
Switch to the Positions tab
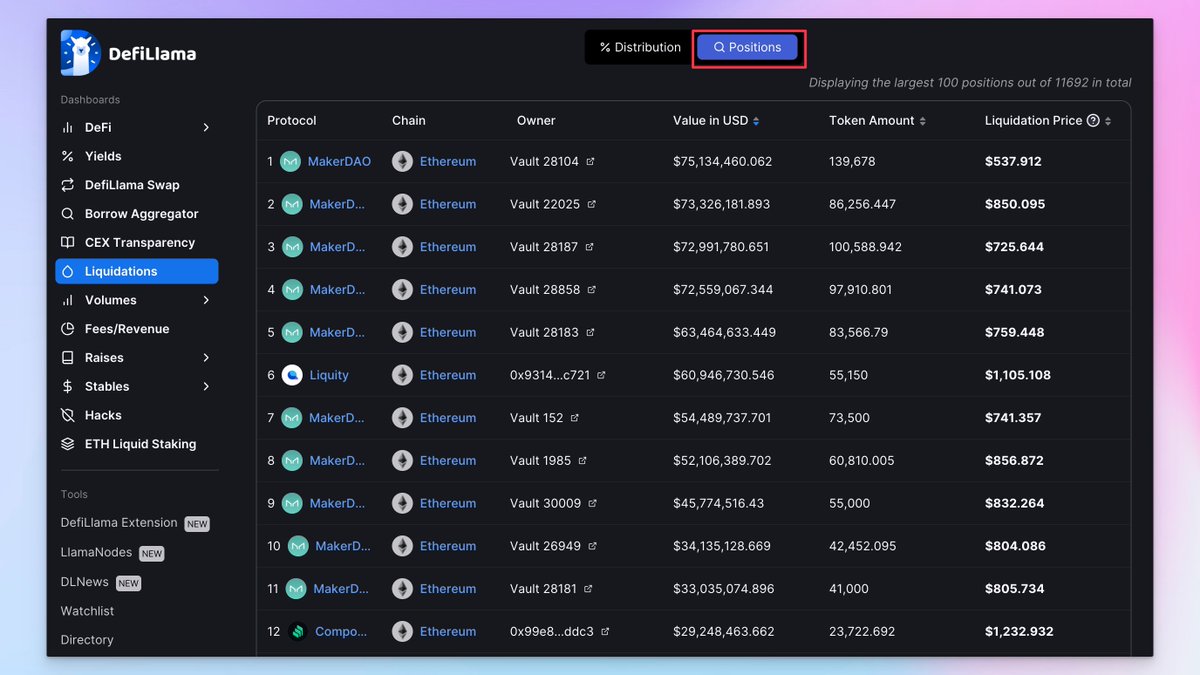[747, 47]
